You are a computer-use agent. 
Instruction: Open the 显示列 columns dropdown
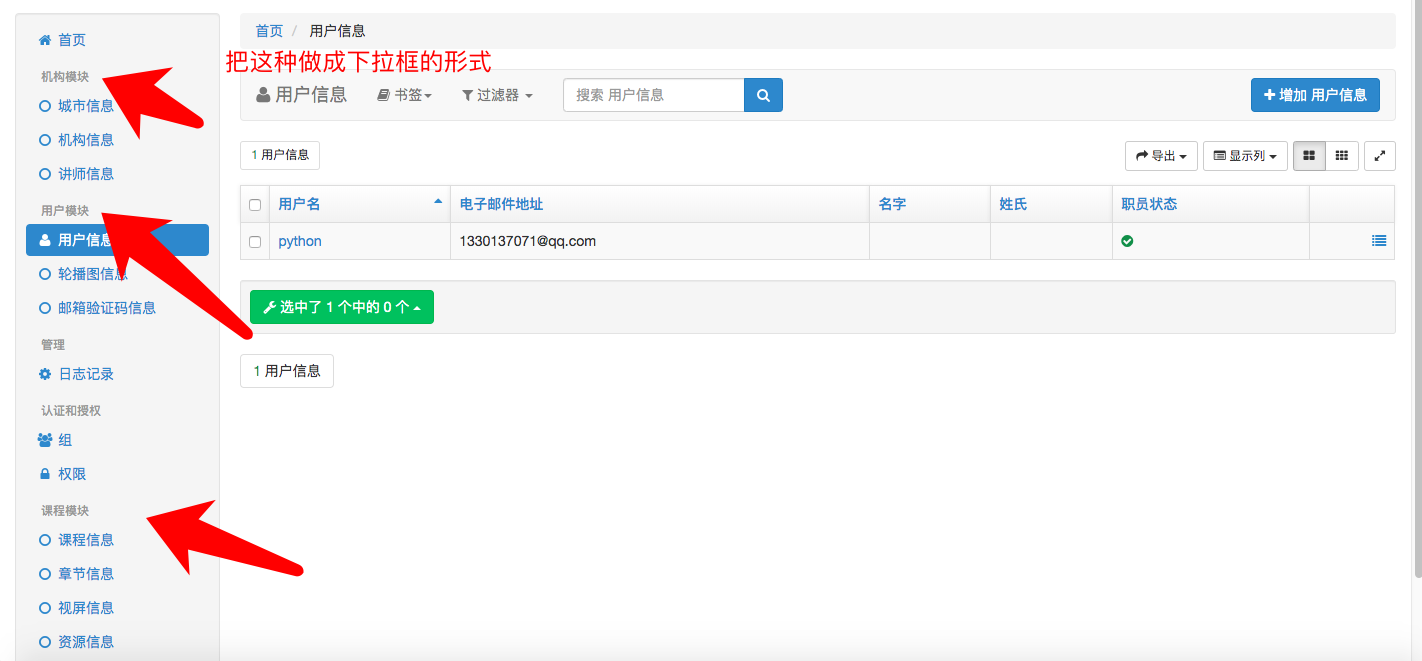coord(1244,155)
